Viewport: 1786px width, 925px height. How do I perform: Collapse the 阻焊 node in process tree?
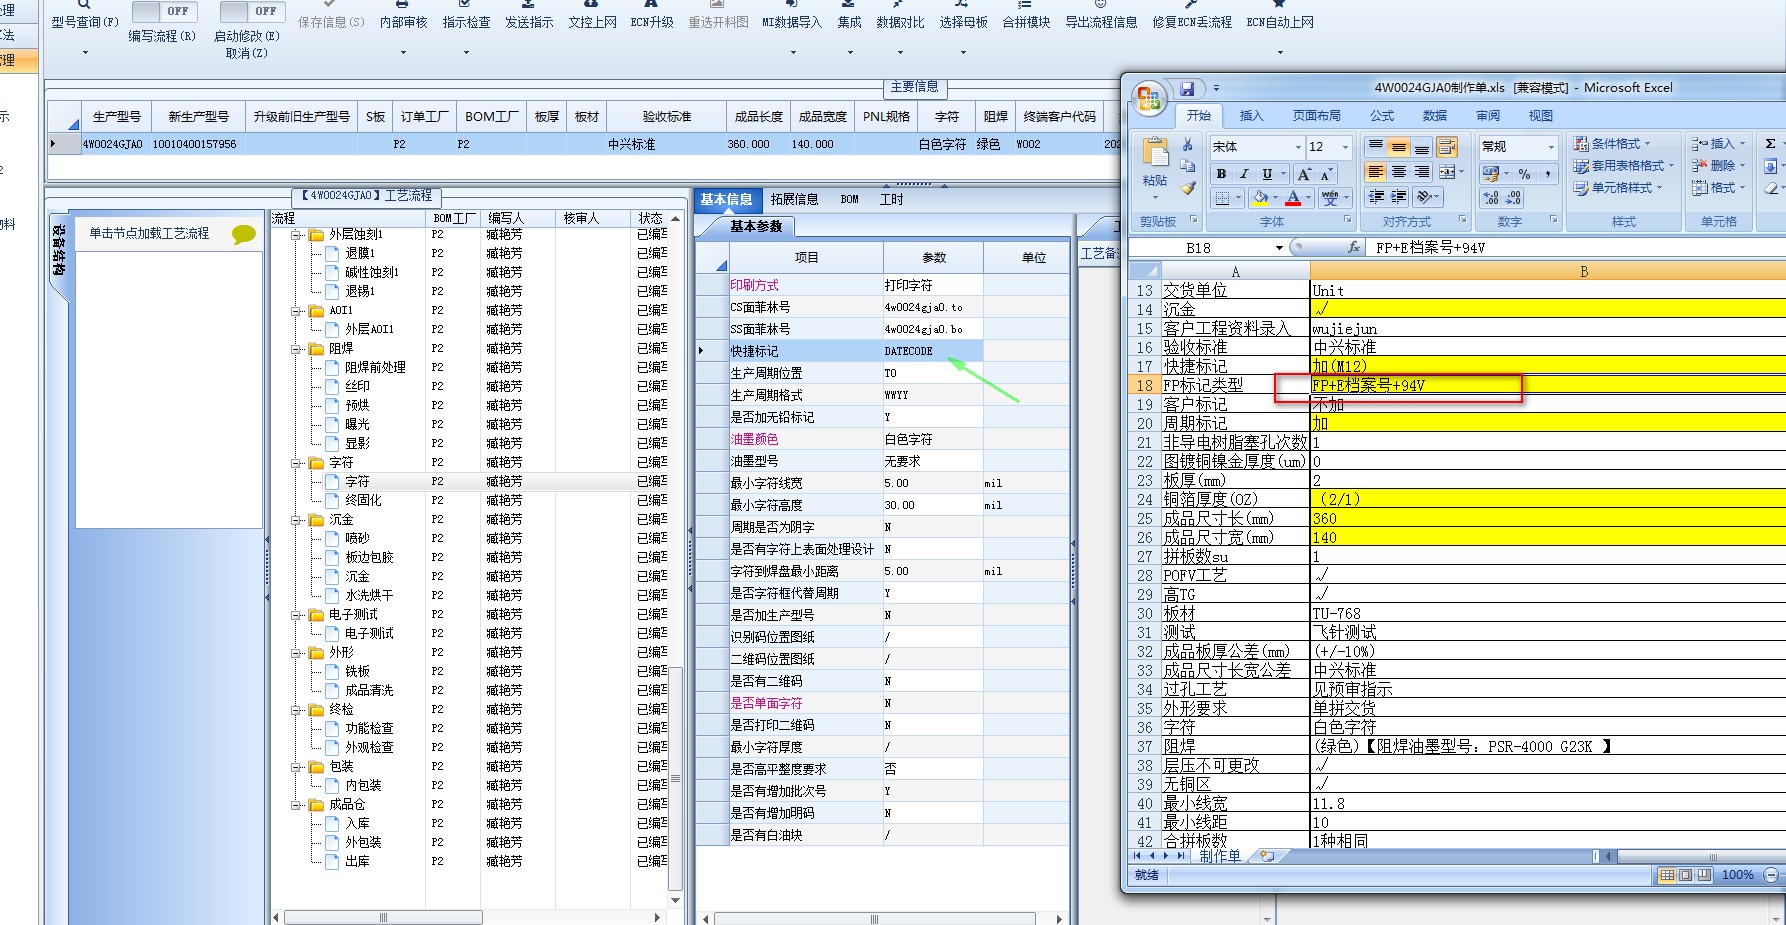pyautogui.click(x=297, y=349)
